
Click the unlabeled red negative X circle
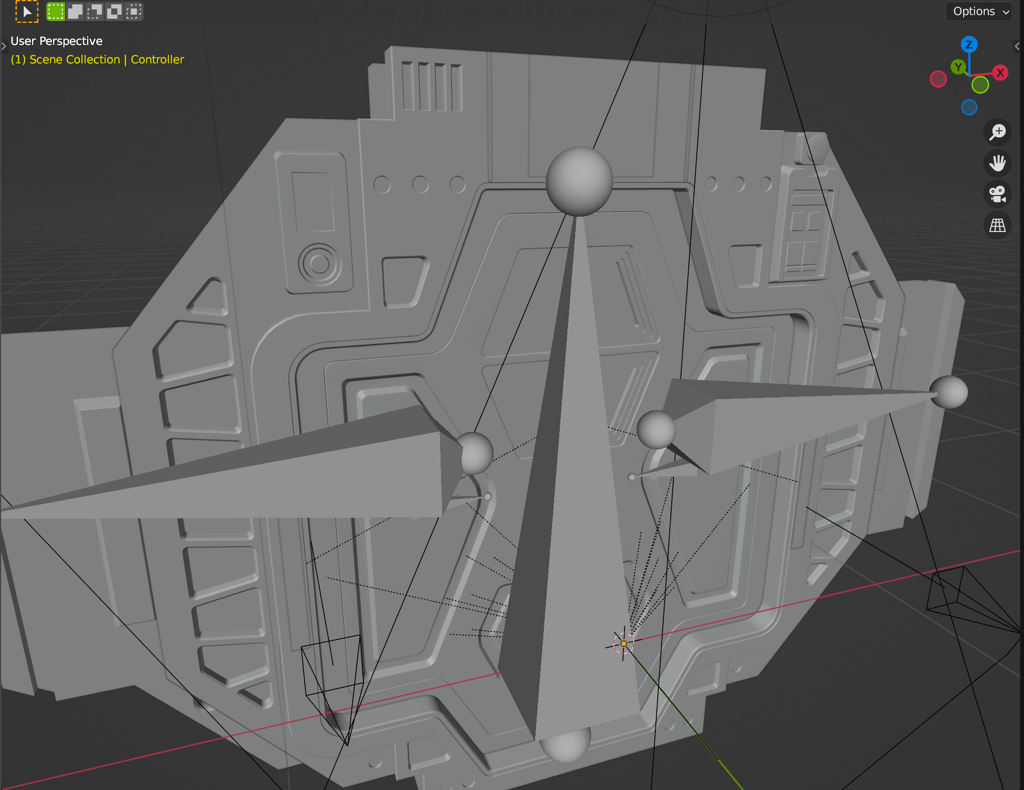938,79
